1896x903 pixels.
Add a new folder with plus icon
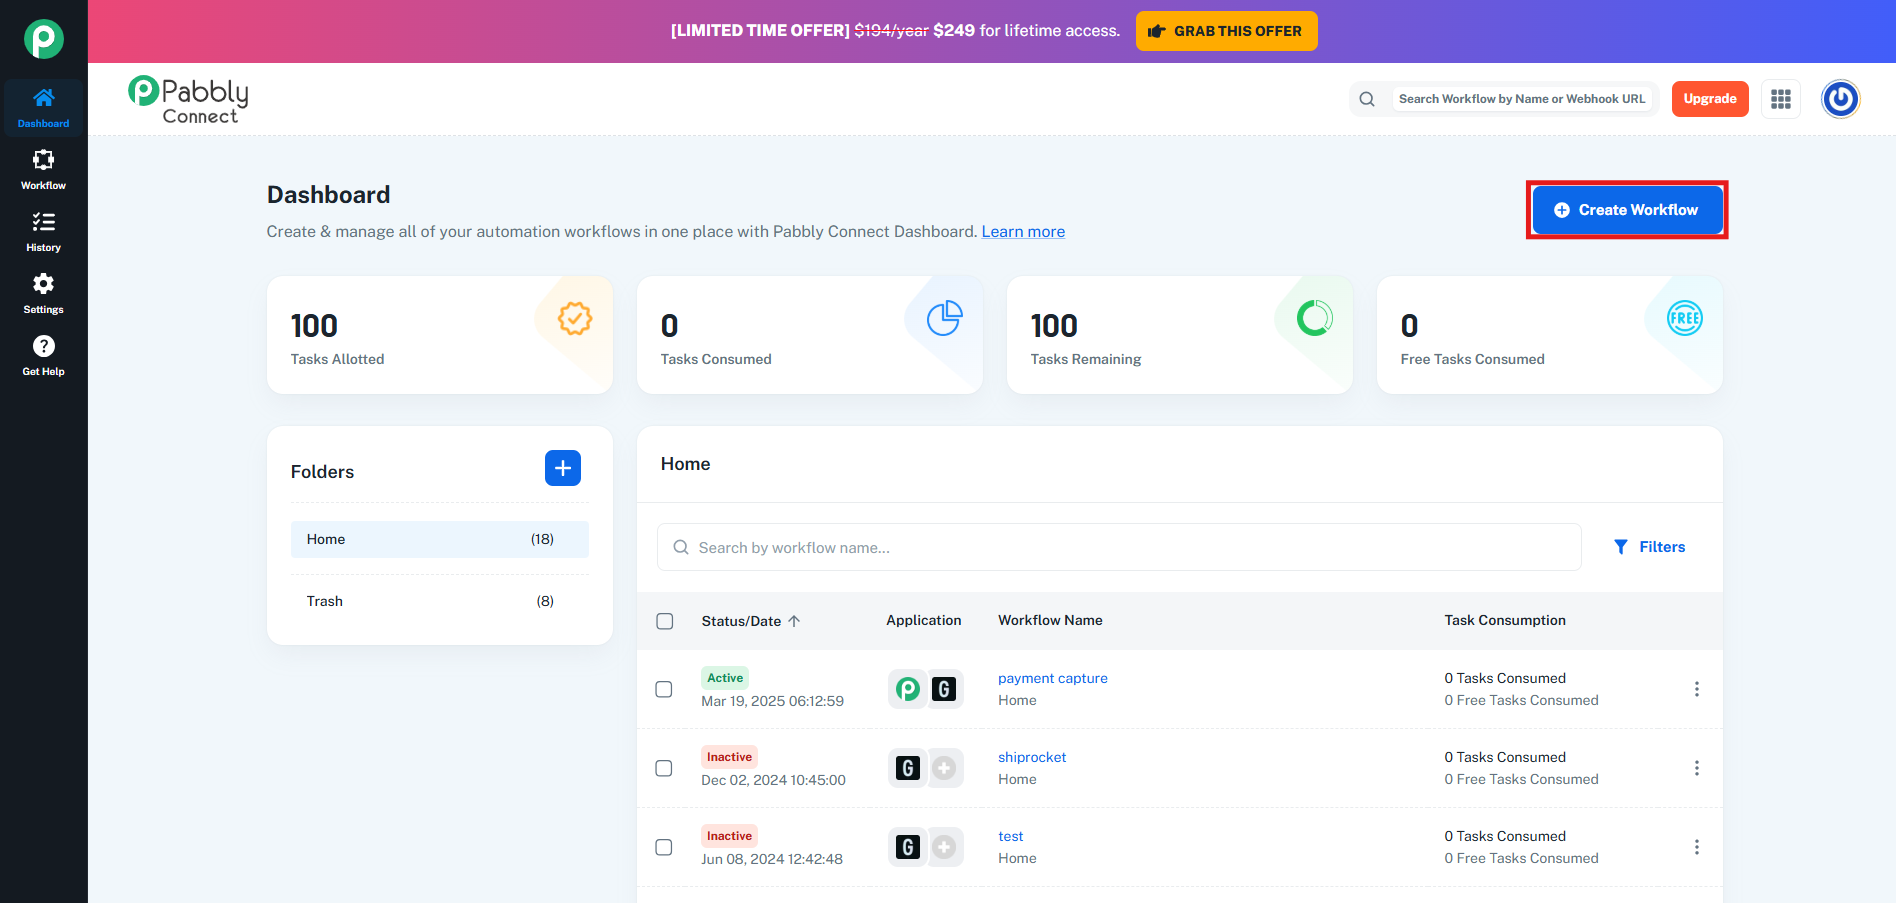pyautogui.click(x=562, y=468)
